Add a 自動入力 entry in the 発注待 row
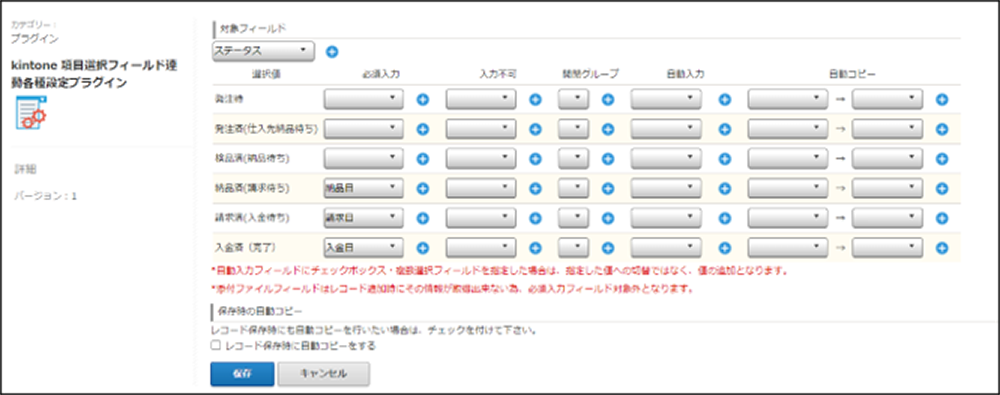 click(724, 100)
